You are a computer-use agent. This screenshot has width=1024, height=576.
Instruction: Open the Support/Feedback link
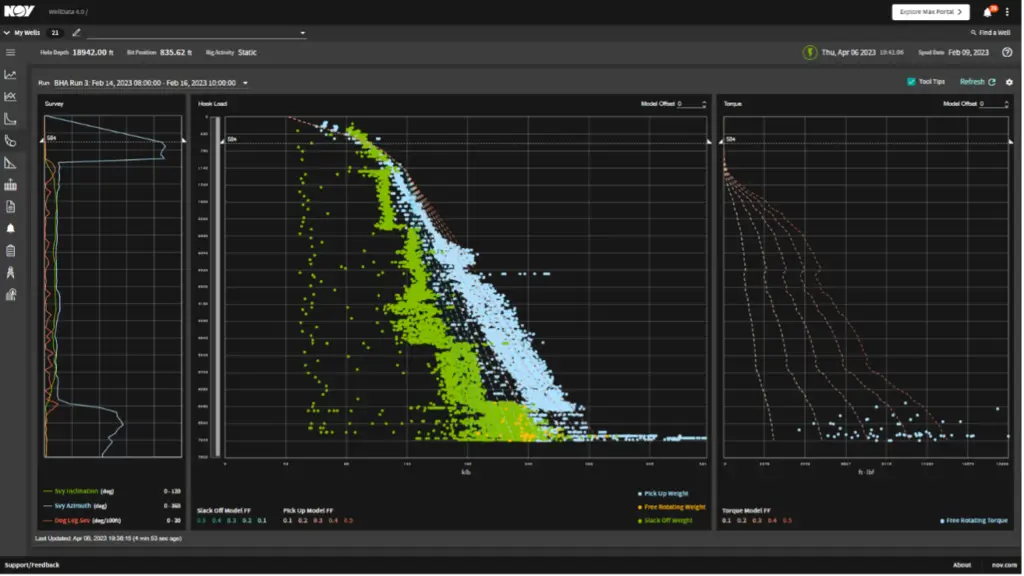click(32, 566)
